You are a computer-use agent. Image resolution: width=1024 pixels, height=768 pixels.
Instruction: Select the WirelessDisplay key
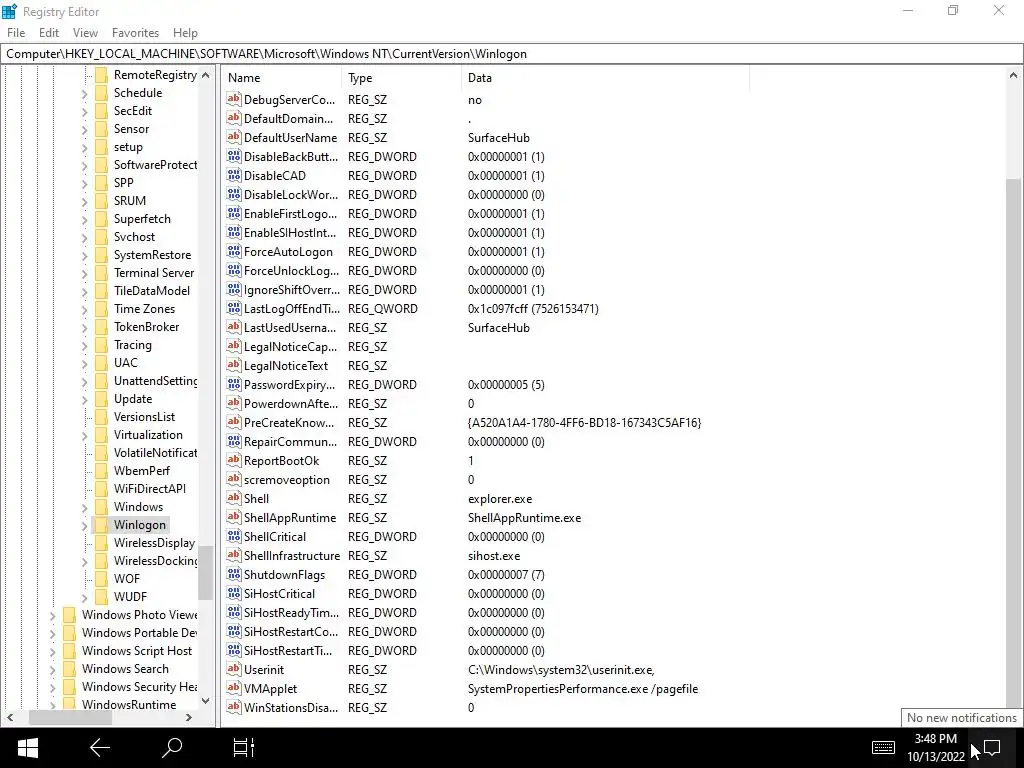154,543
